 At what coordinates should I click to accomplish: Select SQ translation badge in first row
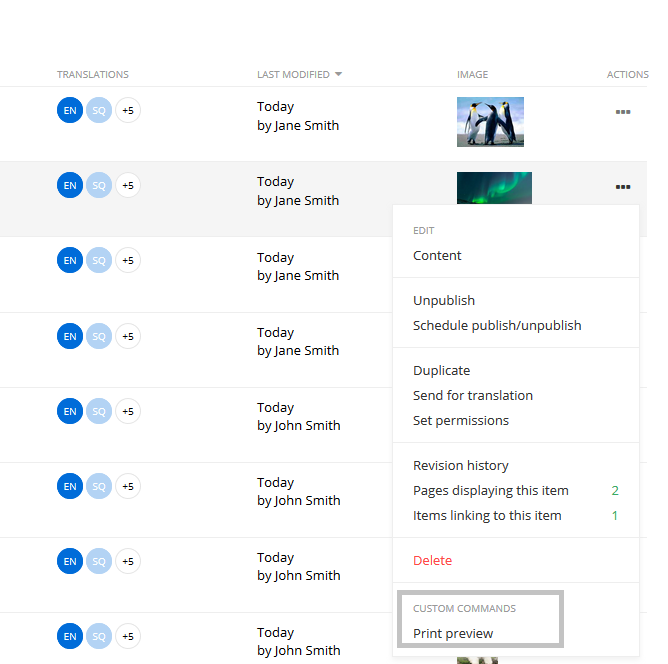tap(99, 110)
